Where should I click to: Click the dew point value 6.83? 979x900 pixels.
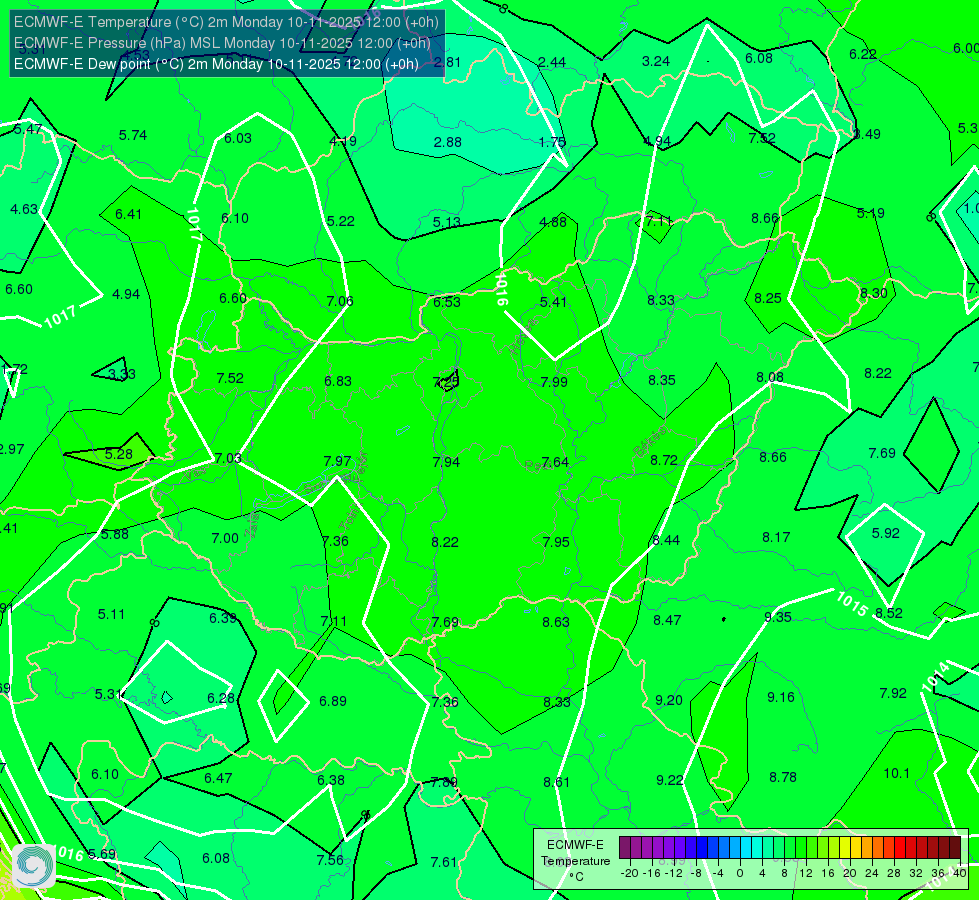point(338,381)
